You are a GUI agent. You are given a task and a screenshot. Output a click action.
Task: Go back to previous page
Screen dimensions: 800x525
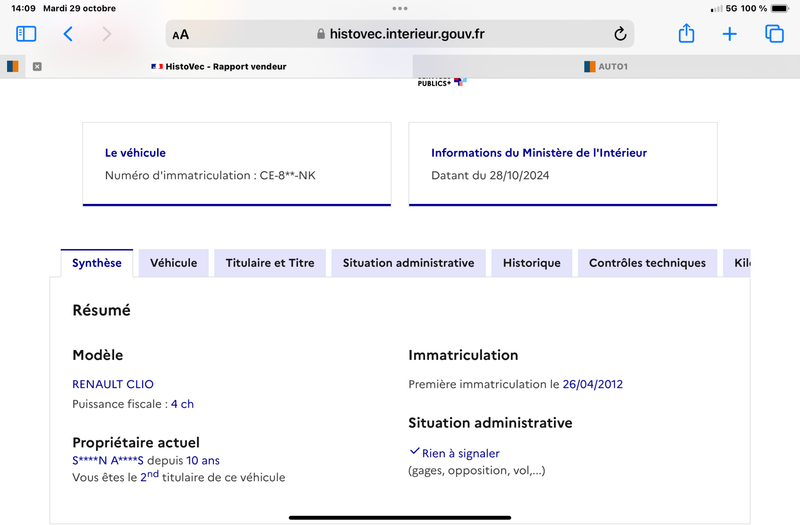coord(68,34)
